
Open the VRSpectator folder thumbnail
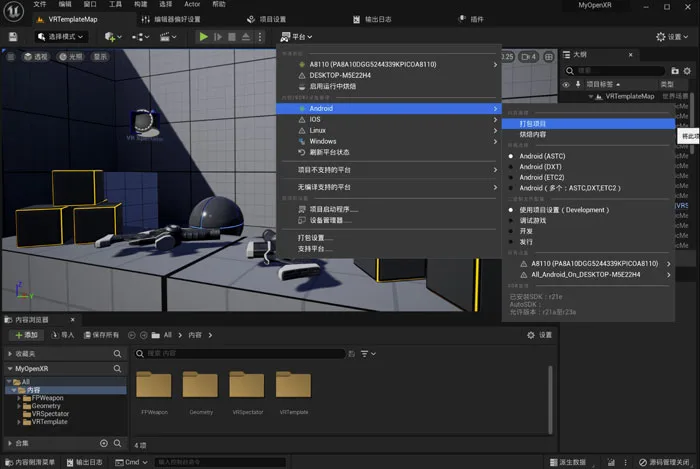(x=247, y=384)
